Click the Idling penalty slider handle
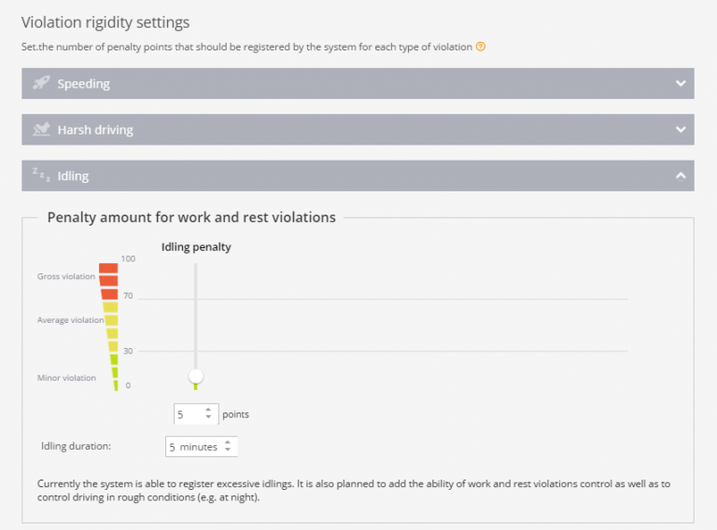717x530 pixels. (x=196, y=376)
